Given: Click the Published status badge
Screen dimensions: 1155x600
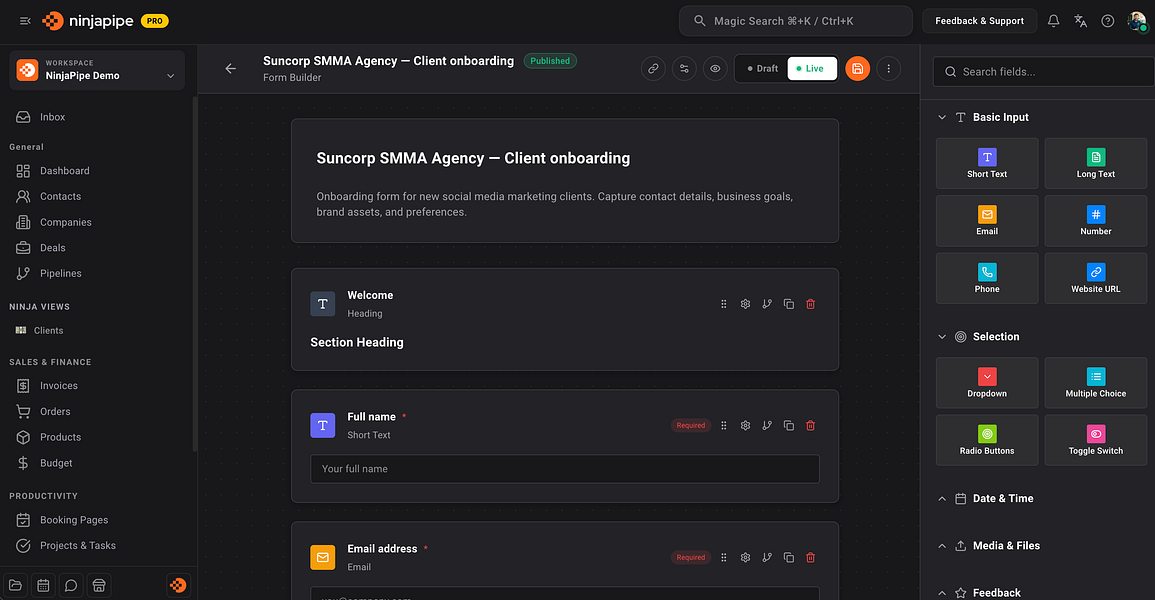Looking at the screenshot, I should click(550, 61).
